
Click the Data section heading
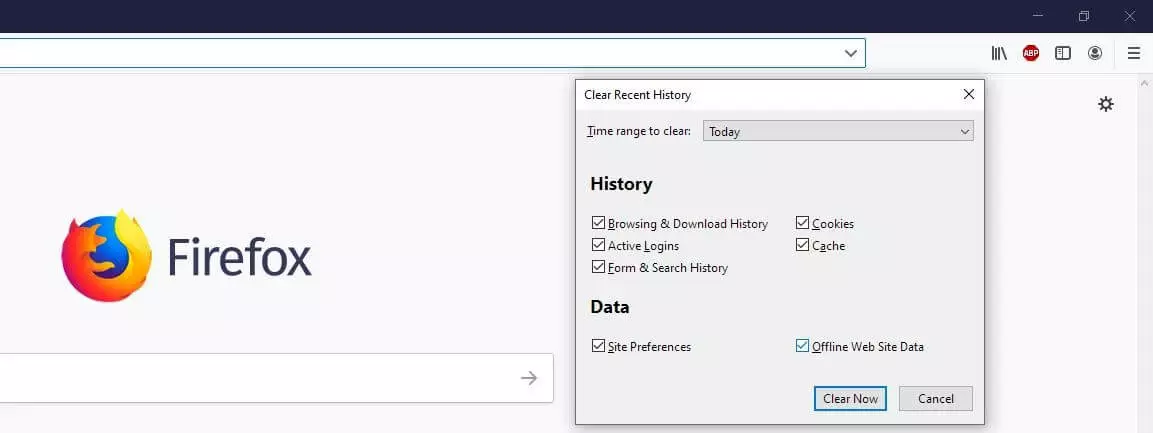610,307
